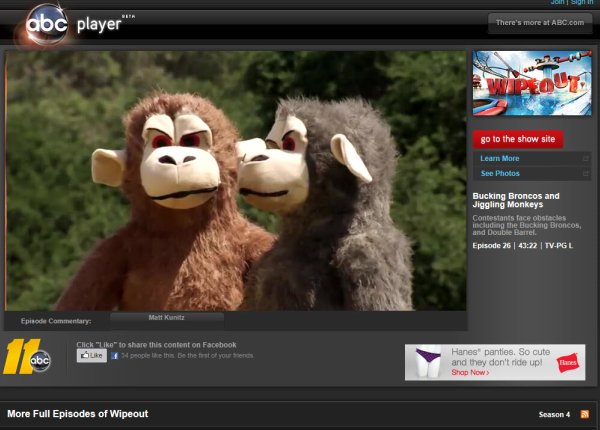Click the "TV-PG L" rating text
The height and width of the screenshot is (430, 600).
click(559, 246)
